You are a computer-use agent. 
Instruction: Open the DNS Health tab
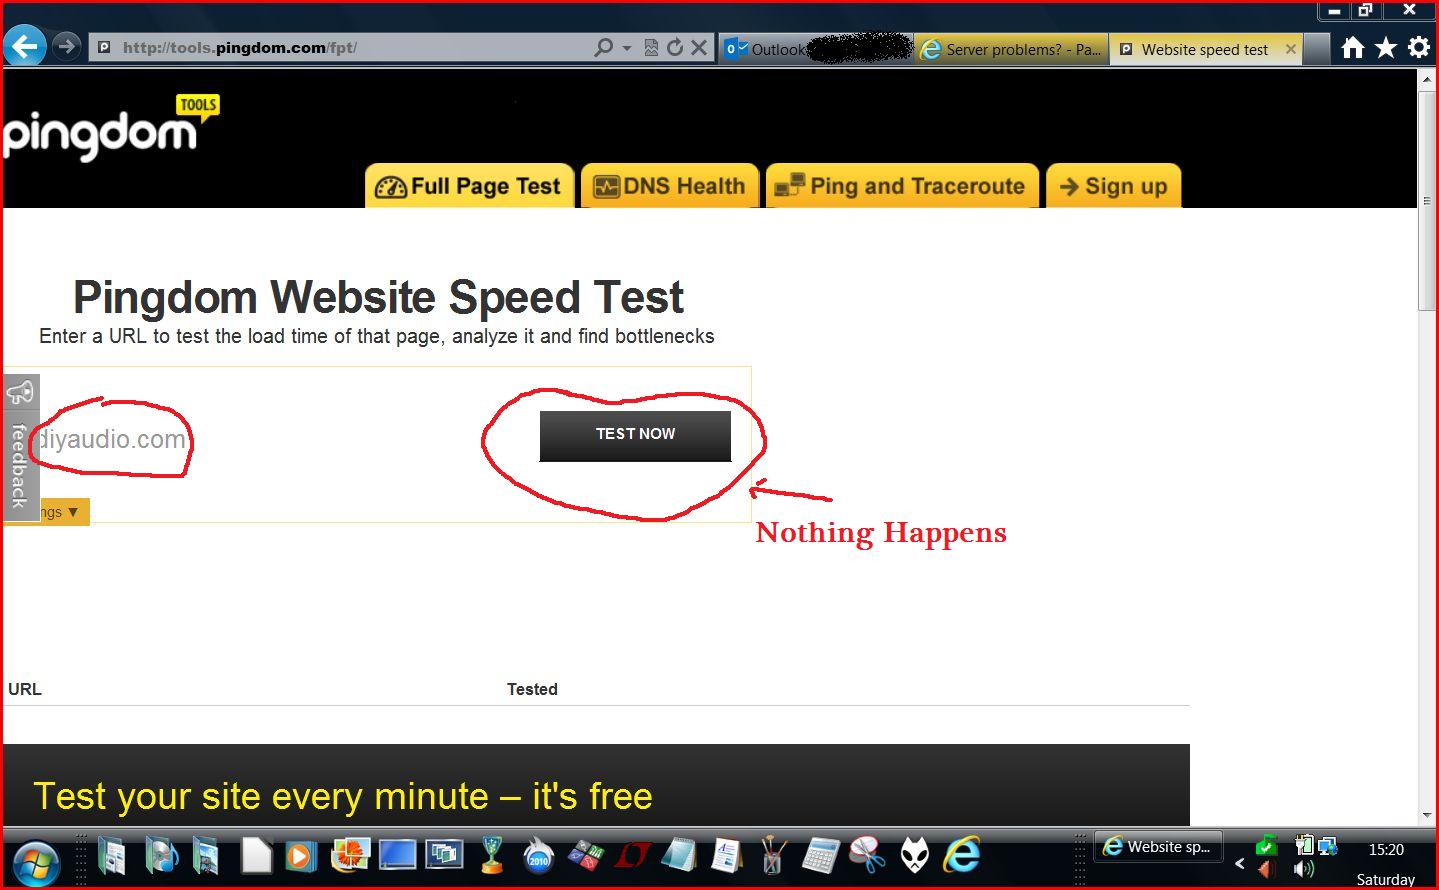670,186
